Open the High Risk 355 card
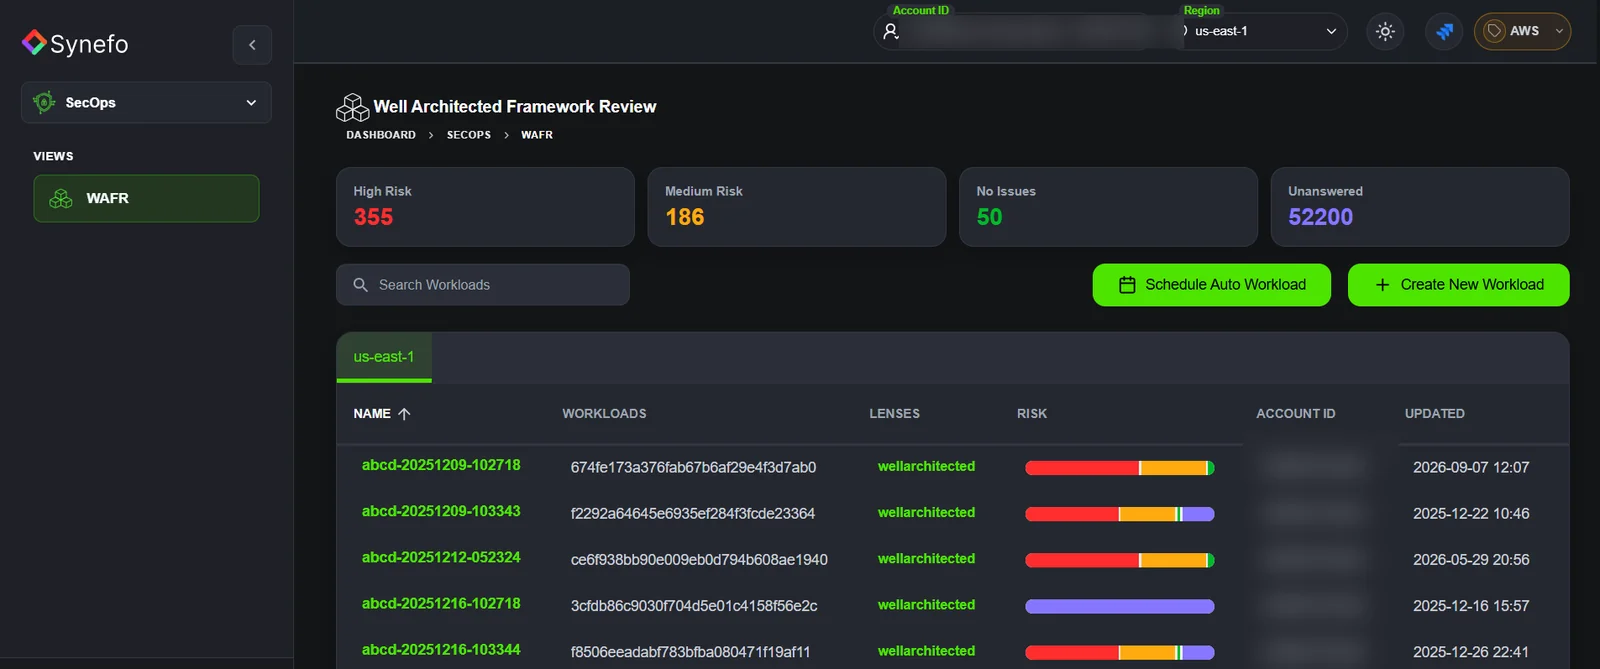 (x=485, y=207)
